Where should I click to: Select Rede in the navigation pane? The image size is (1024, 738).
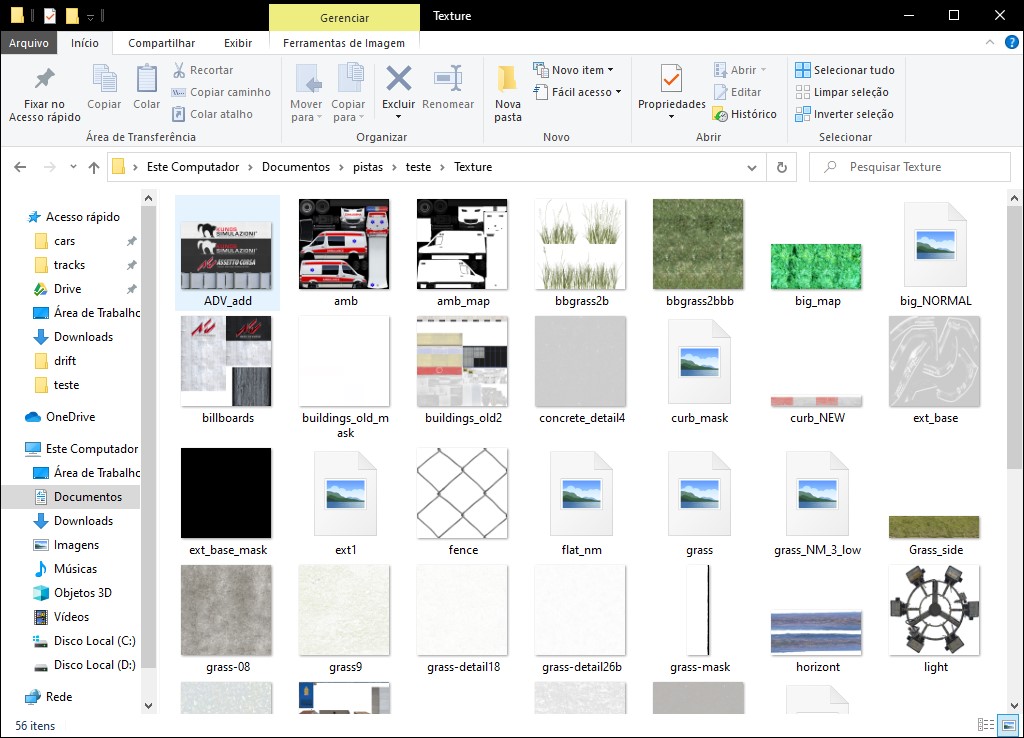pyautogui.click(x=48, y=697)
